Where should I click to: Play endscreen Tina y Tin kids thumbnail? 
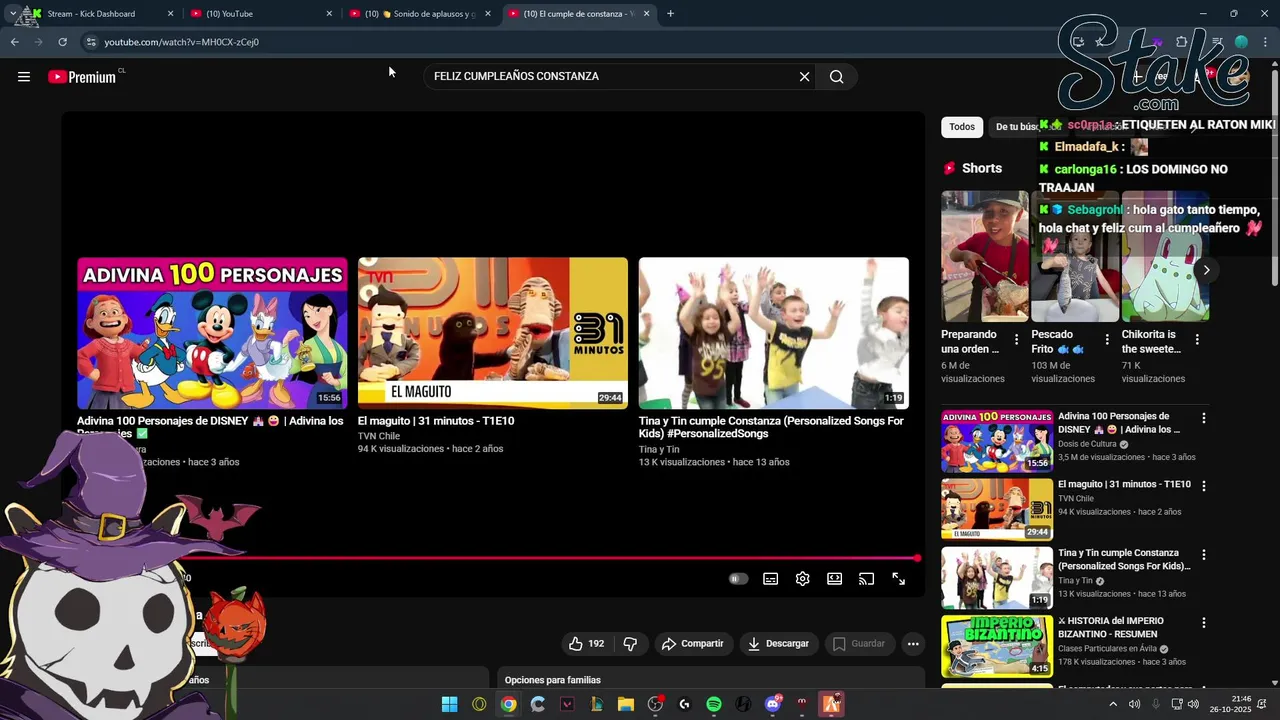(774, 333)
